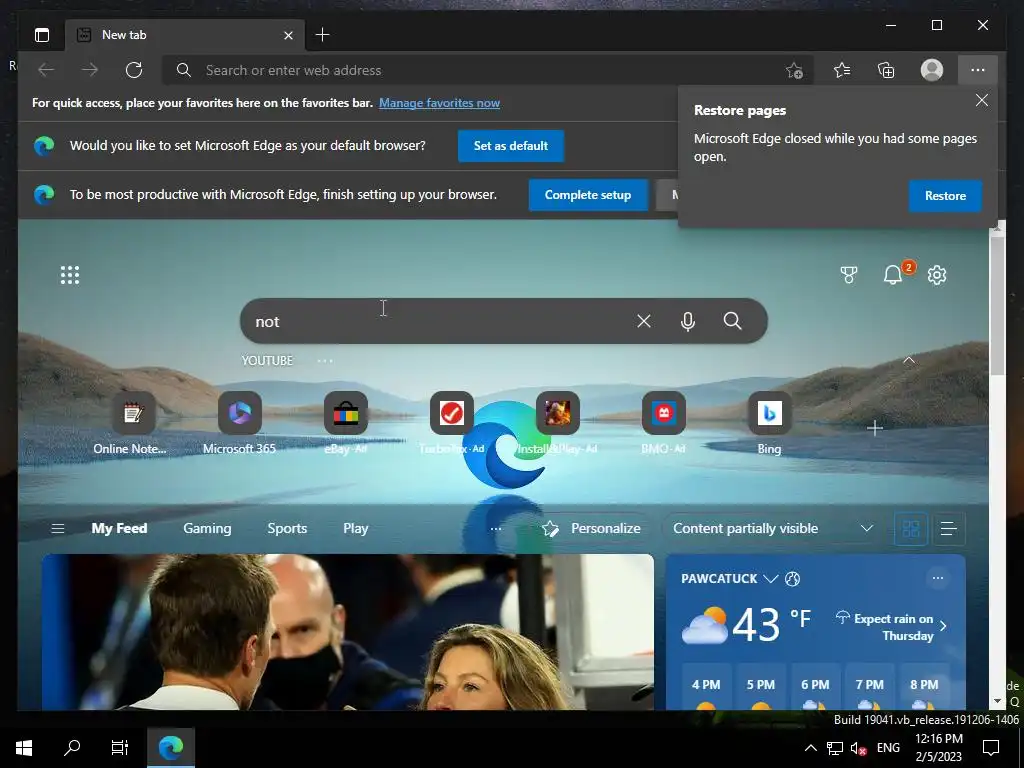Select the Sports feed tab
The image size is (1024, 768).
click(x=287, y=528)
